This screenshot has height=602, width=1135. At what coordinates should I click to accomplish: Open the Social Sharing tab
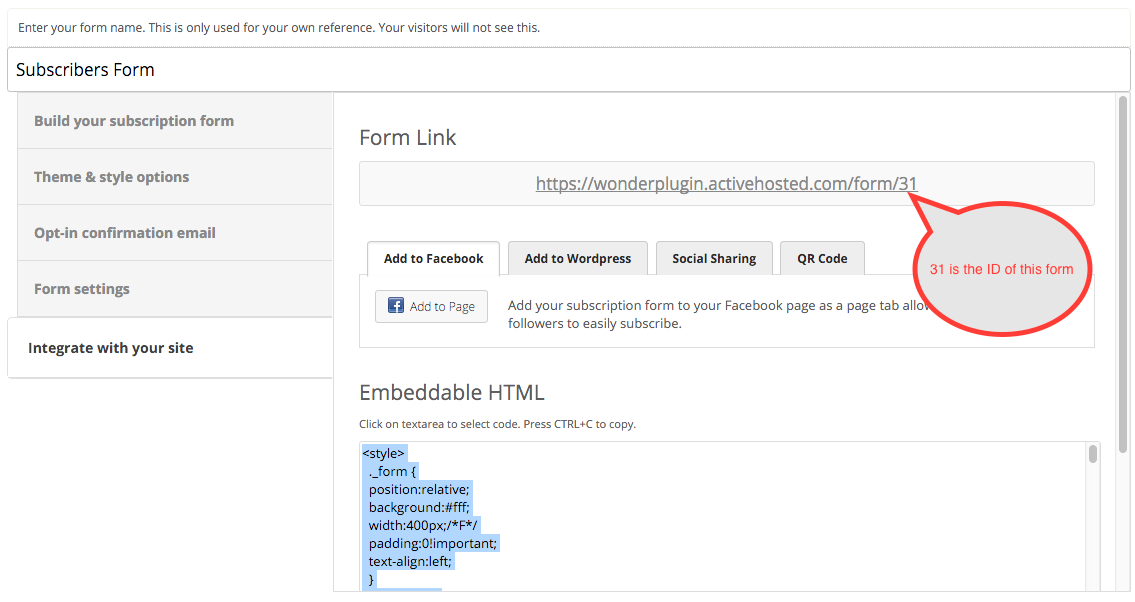click(713, 258)
